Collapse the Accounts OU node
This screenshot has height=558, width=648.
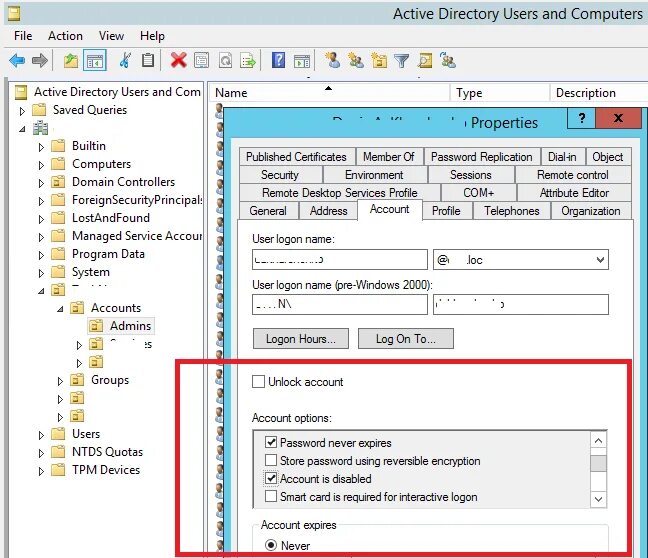point(60,309)
